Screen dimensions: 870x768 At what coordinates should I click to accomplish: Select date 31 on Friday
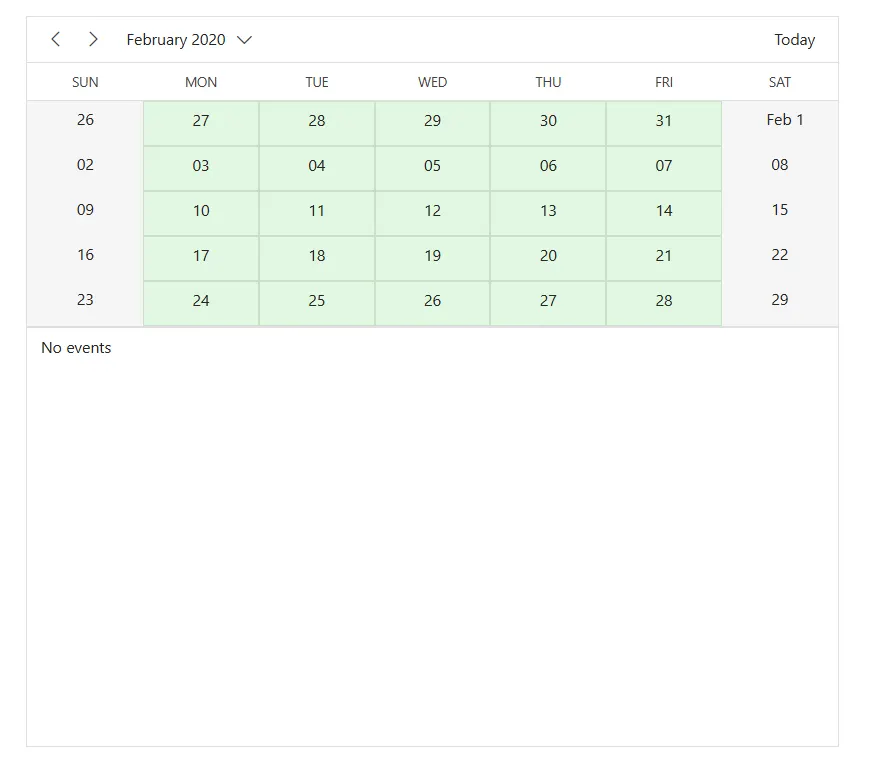pos(664,123)
